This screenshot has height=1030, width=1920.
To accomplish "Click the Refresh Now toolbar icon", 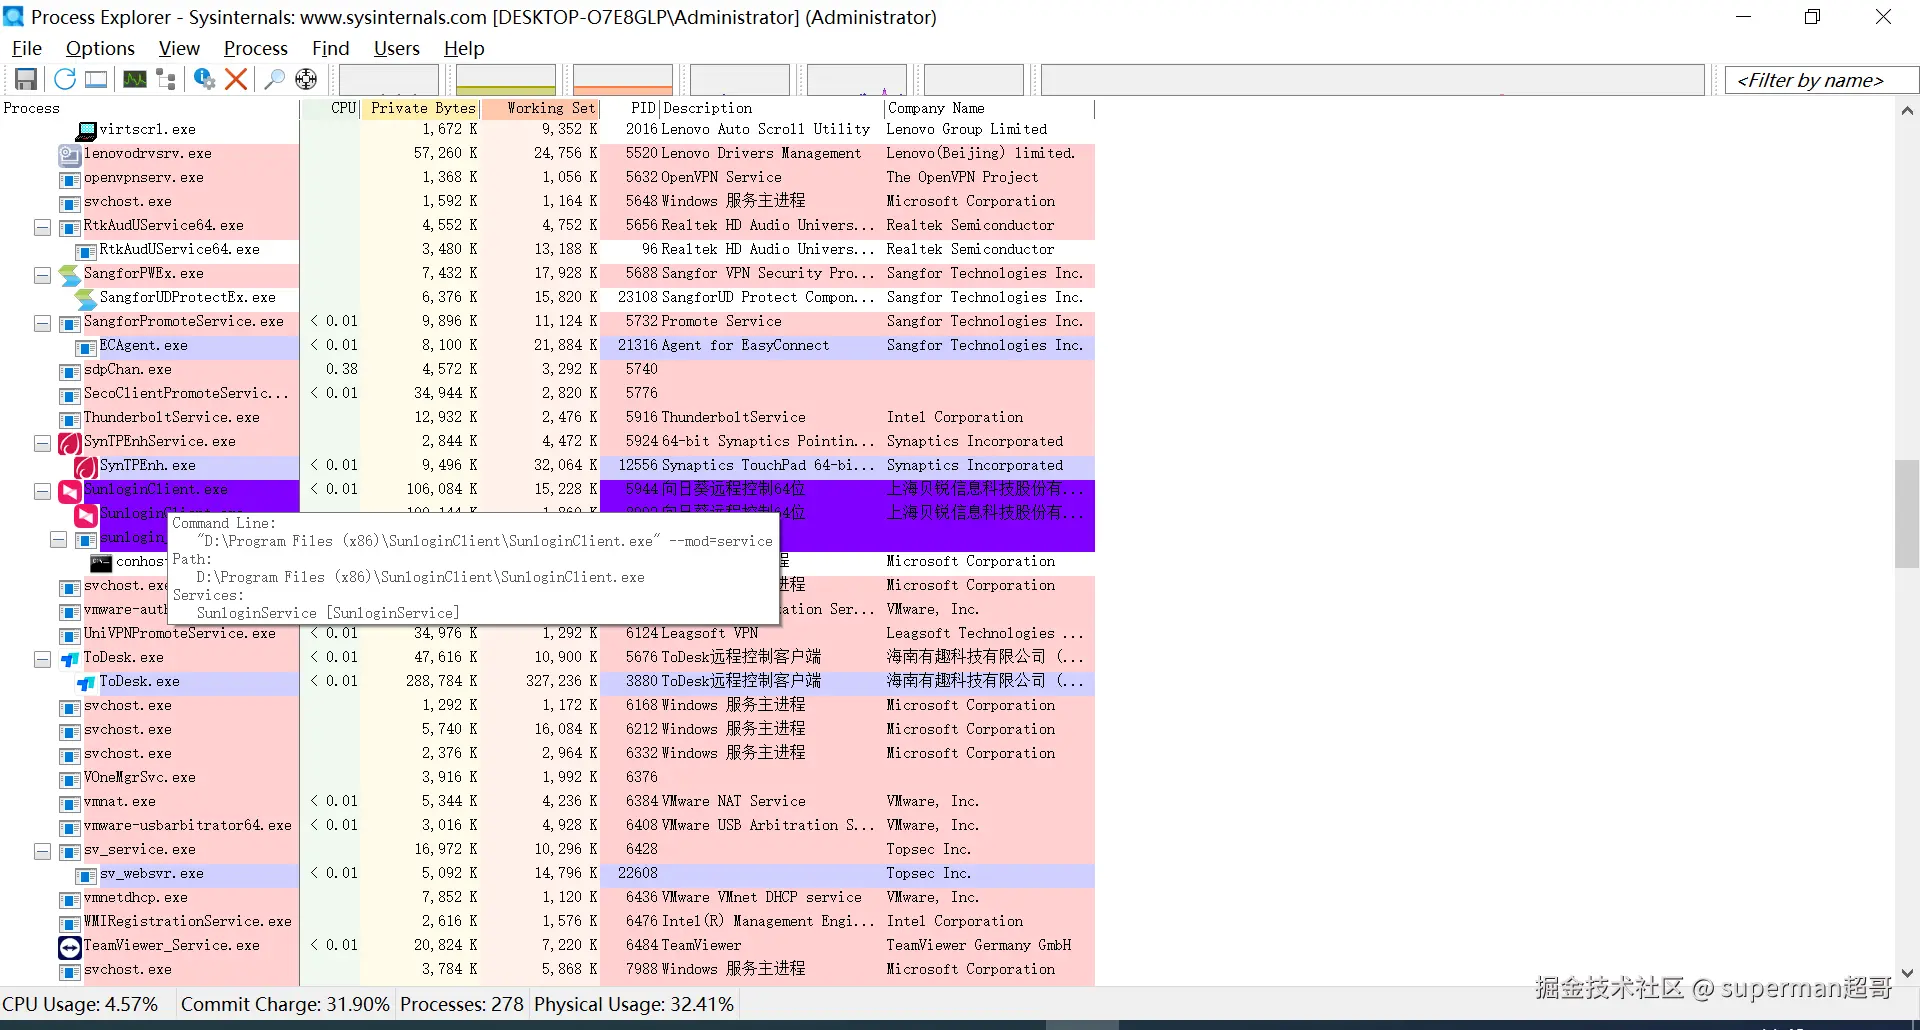I will (x=65, y=79).
